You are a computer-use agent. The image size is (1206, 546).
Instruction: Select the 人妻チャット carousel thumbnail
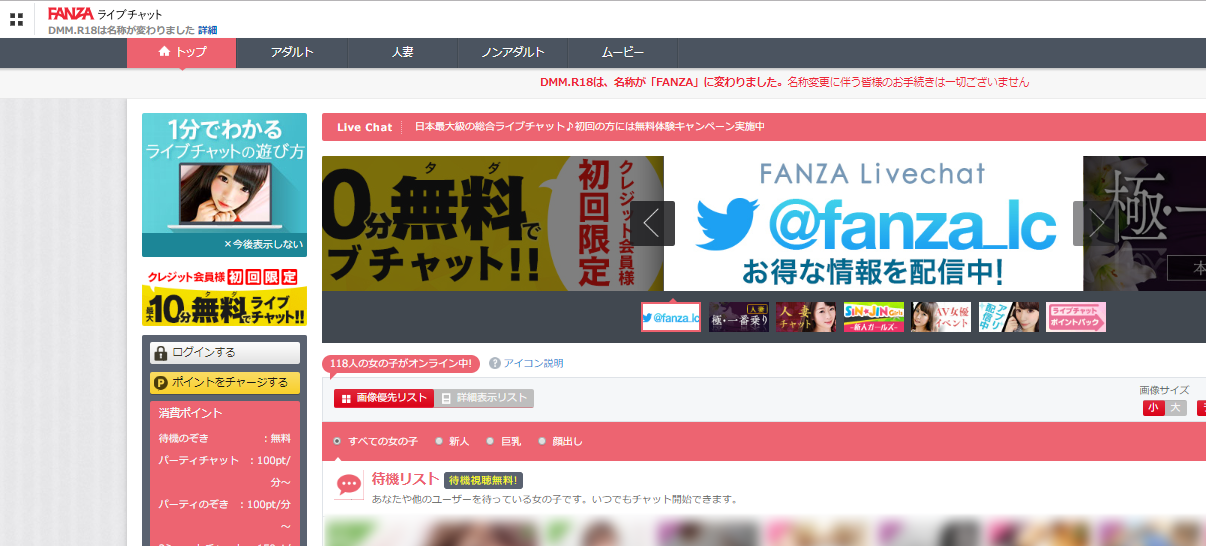point(806,317)
